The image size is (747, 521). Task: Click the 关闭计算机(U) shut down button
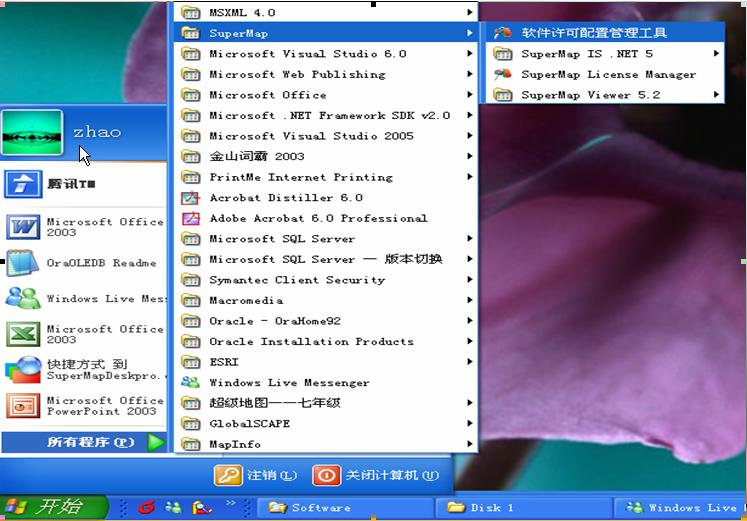[375, 475]
